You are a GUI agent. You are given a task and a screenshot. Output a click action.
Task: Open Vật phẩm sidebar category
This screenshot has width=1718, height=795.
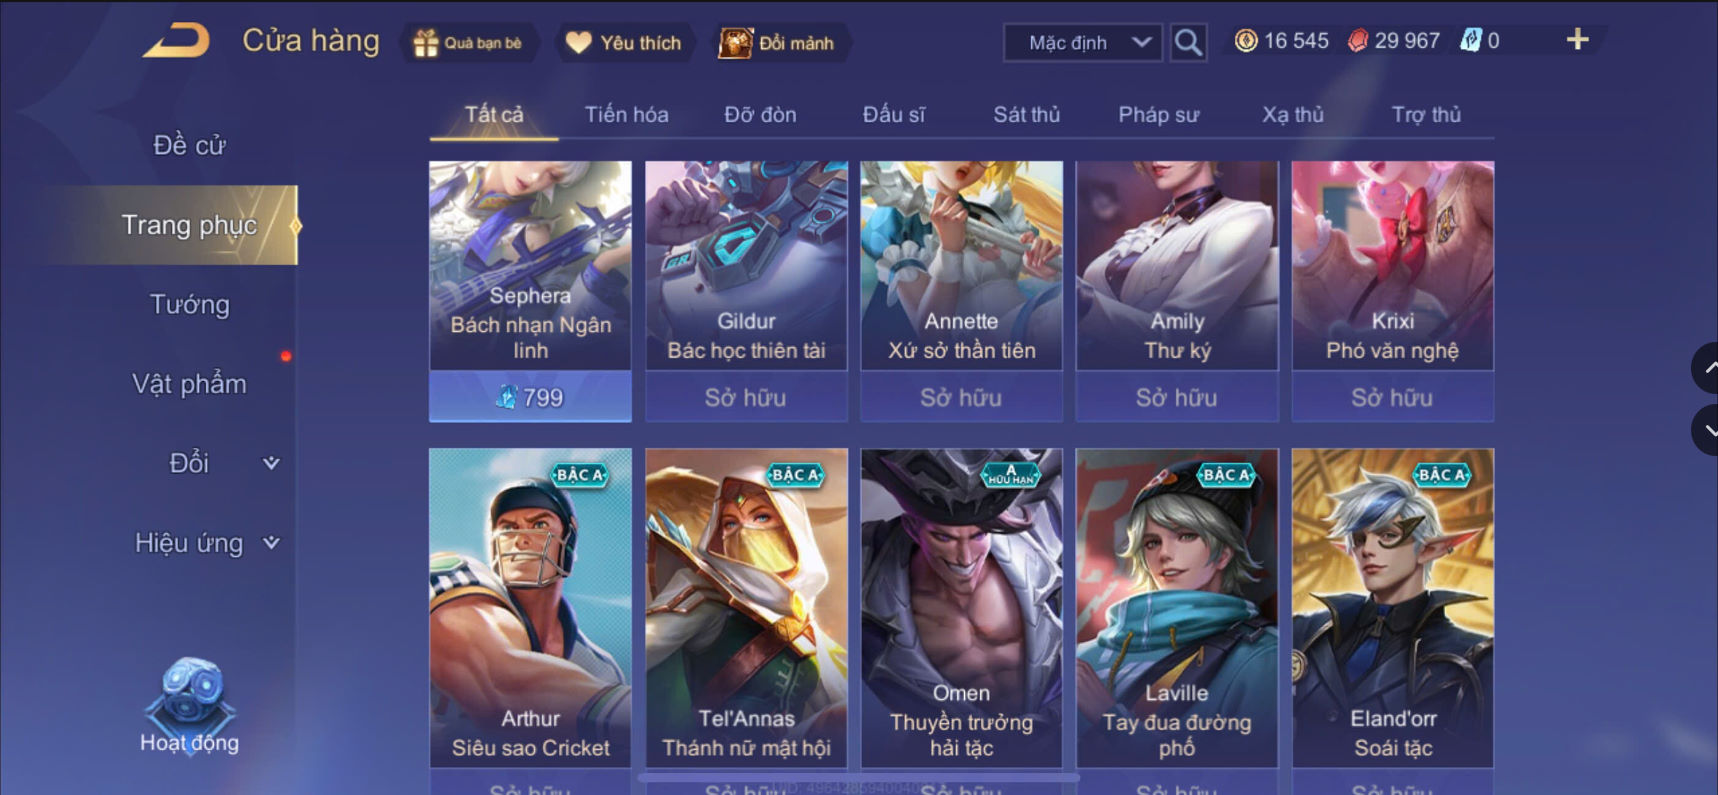coord(189,384)
